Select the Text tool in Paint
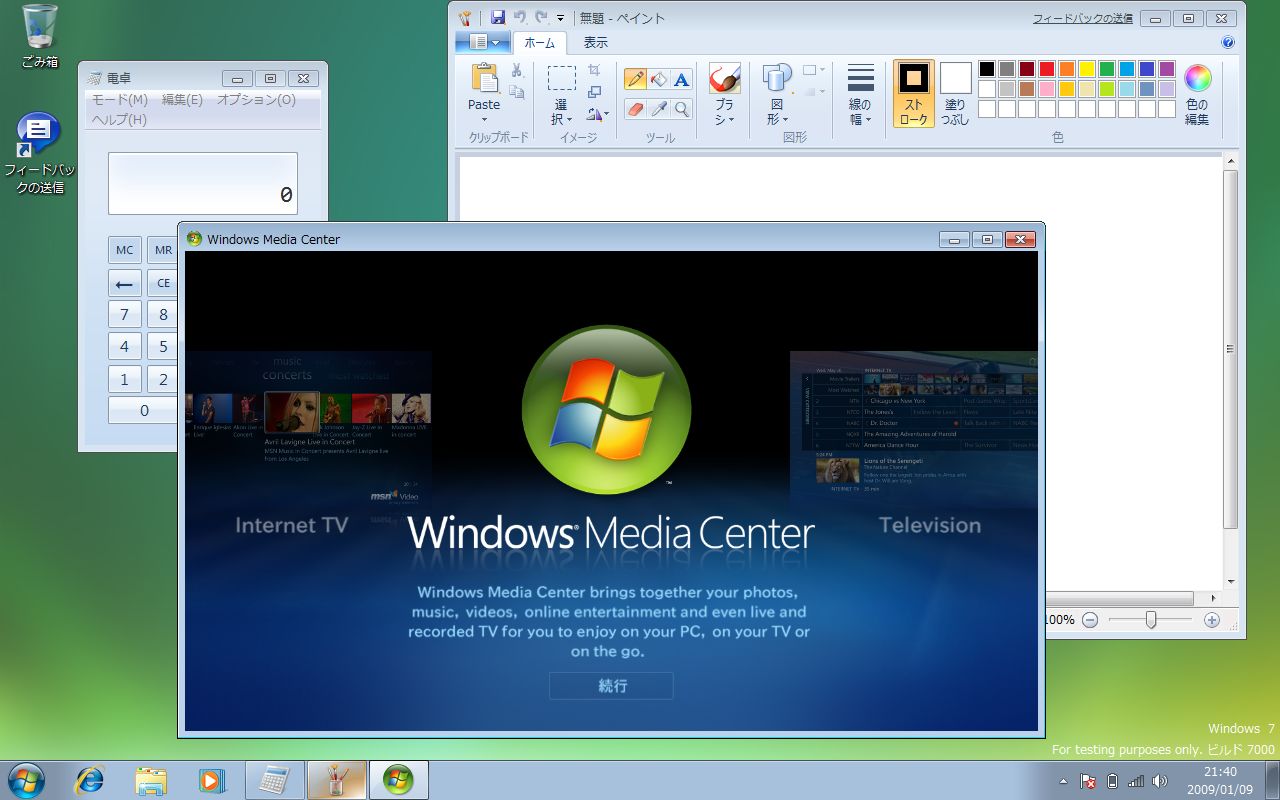This screenshot has width=1280, height=800. (681, 79)
